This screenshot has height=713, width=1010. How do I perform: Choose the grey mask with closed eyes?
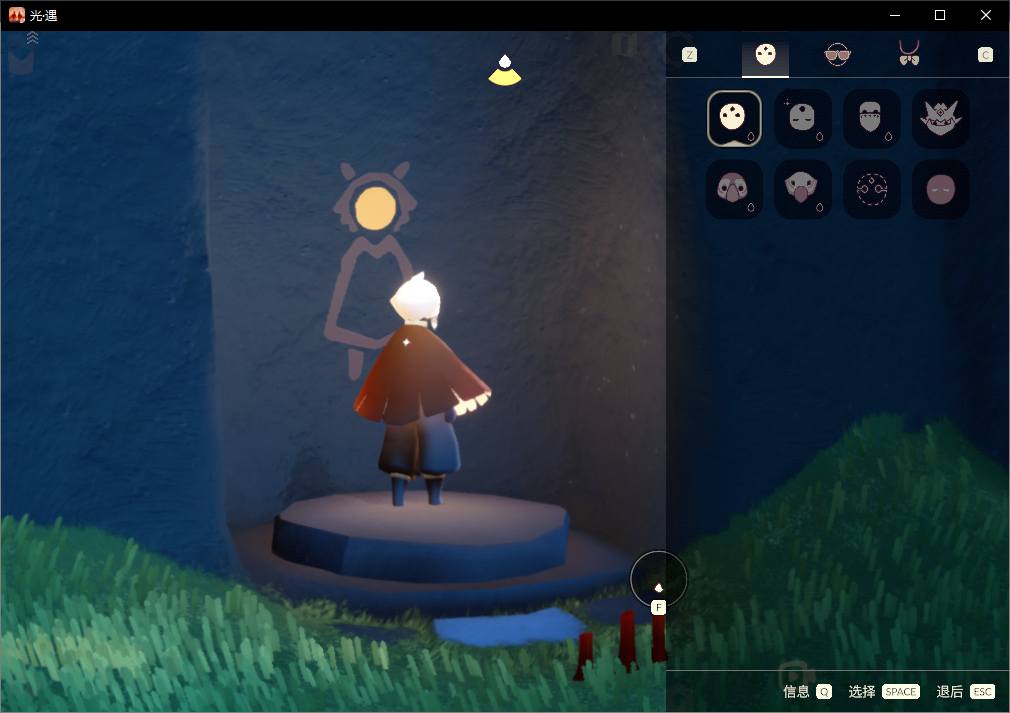coord(803,119)
